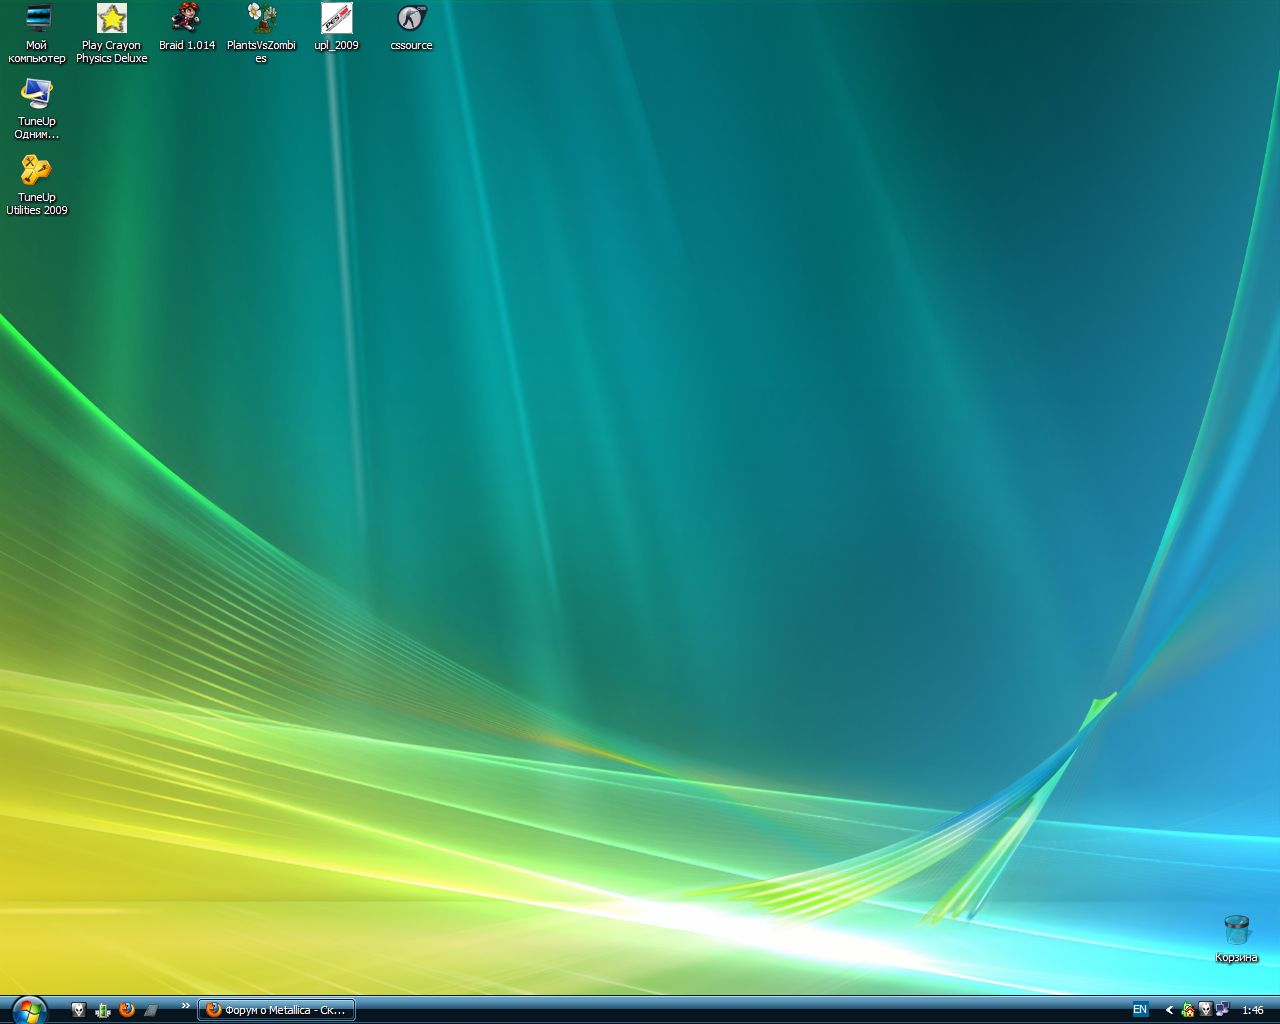Launch Firefox from the Quick Launch bar
This screenshot has height=1024, width=1280.
coord(127,1010)
